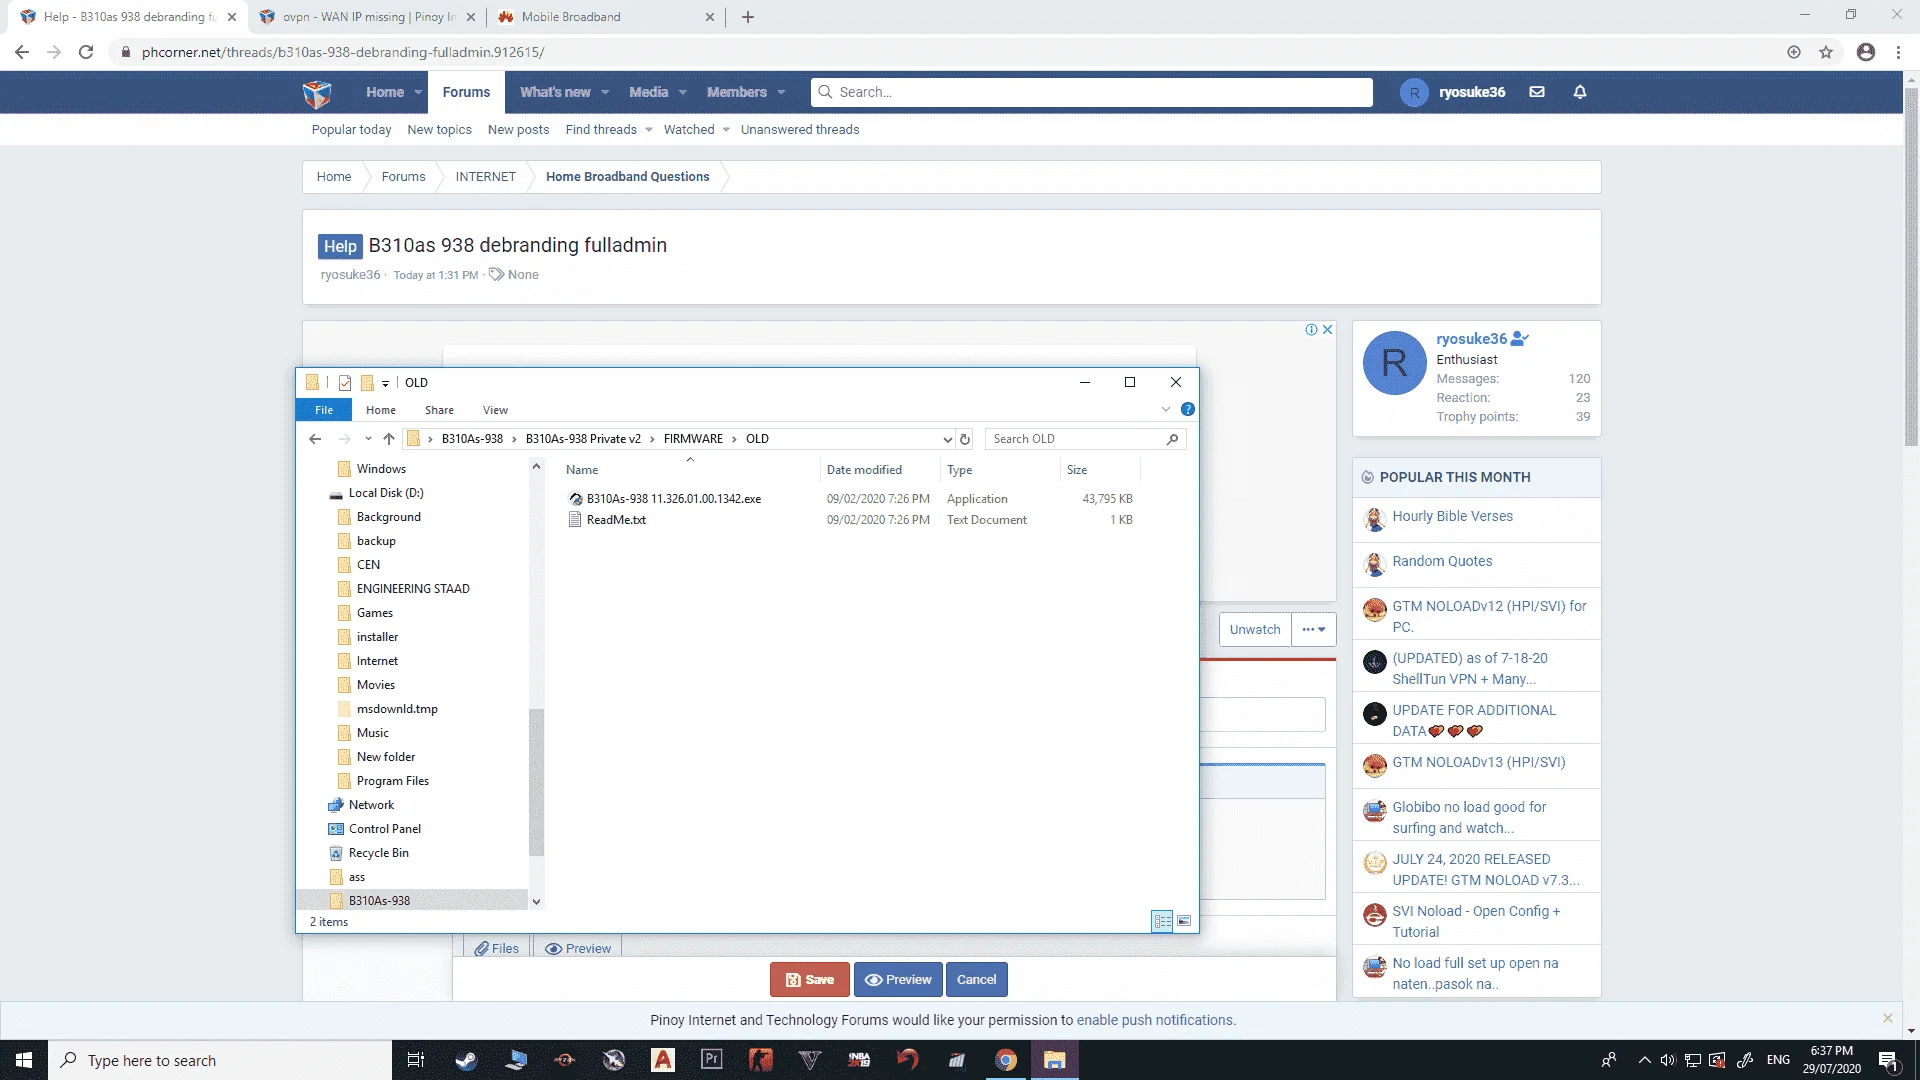1920x1080 pixels.
Task: Expand the Watched dropdown
Action: click(726, 130)
